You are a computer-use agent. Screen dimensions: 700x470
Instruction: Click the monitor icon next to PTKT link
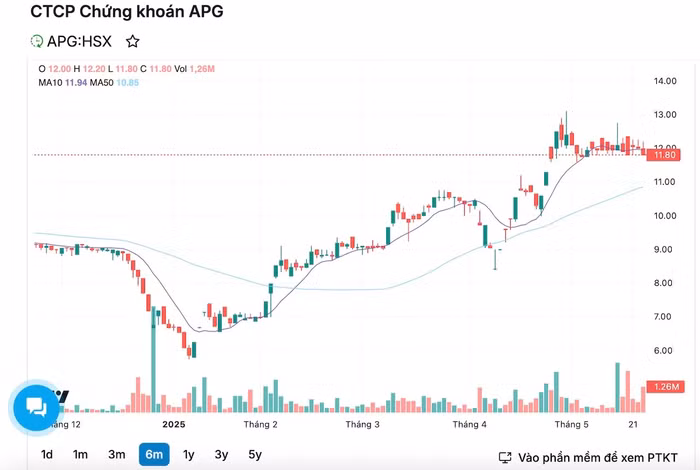[505, 458]
